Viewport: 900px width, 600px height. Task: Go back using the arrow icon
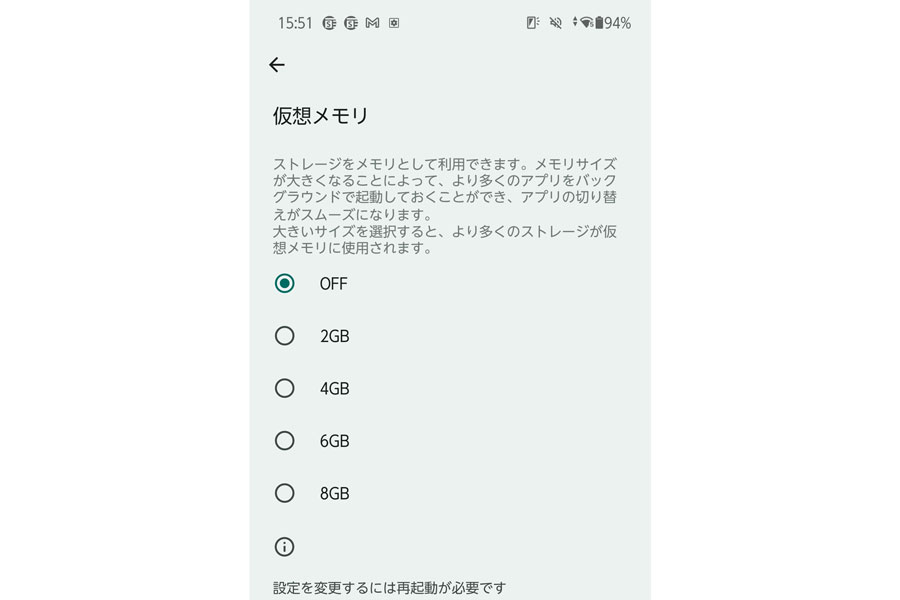[x=277, y=64]
